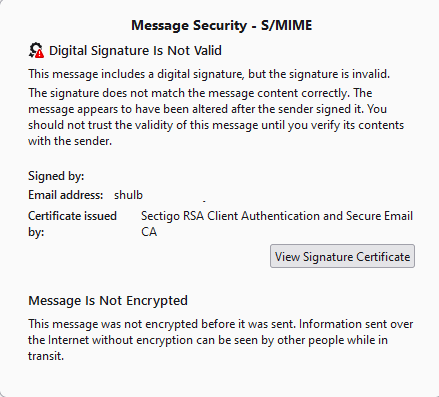
Task: Click the sentence stating the signature is invalid
Action: tap(209, 74)
